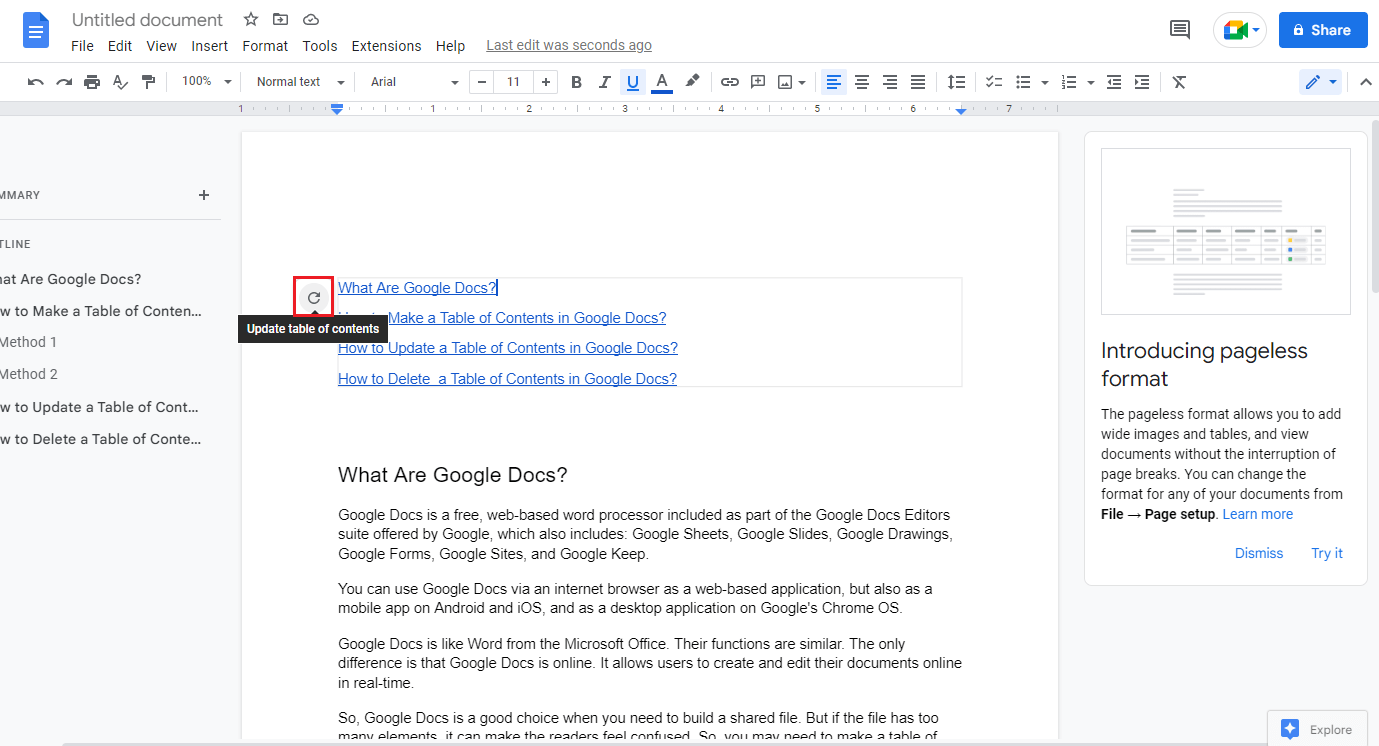This screenshot has height=746, width=1379.
Task: Increase font size with plus button
Action: point(545,82)
